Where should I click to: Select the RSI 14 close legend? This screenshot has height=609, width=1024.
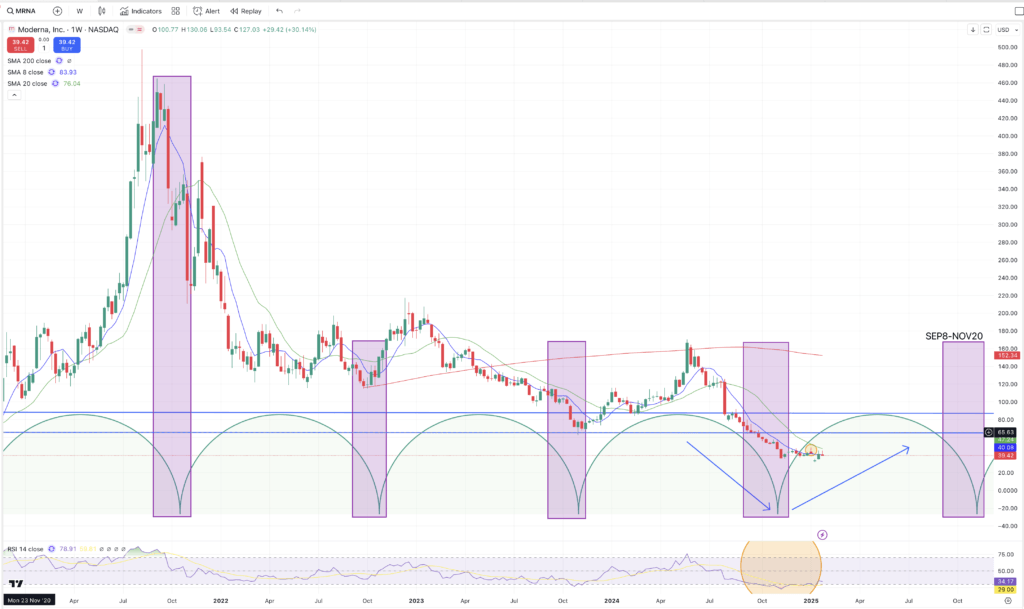(25, 549)
